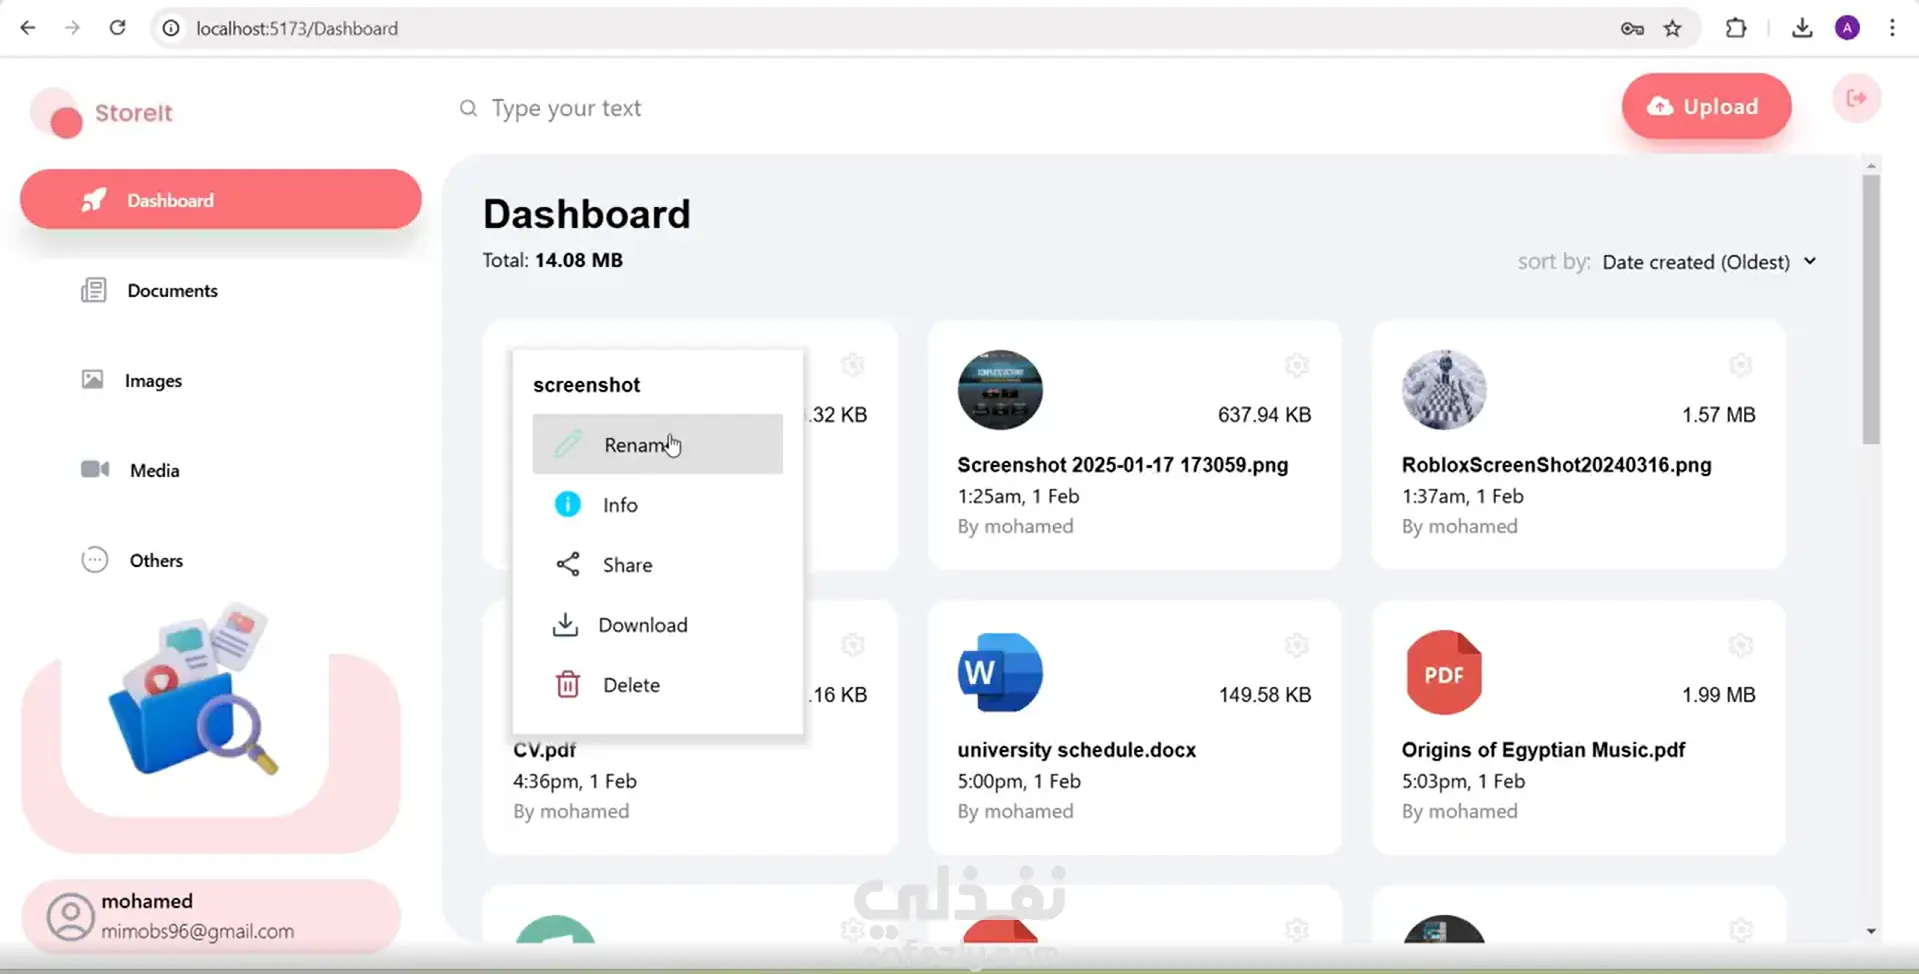
Task: Click the 'screenshot' menu title text
Action: [586, 385]
